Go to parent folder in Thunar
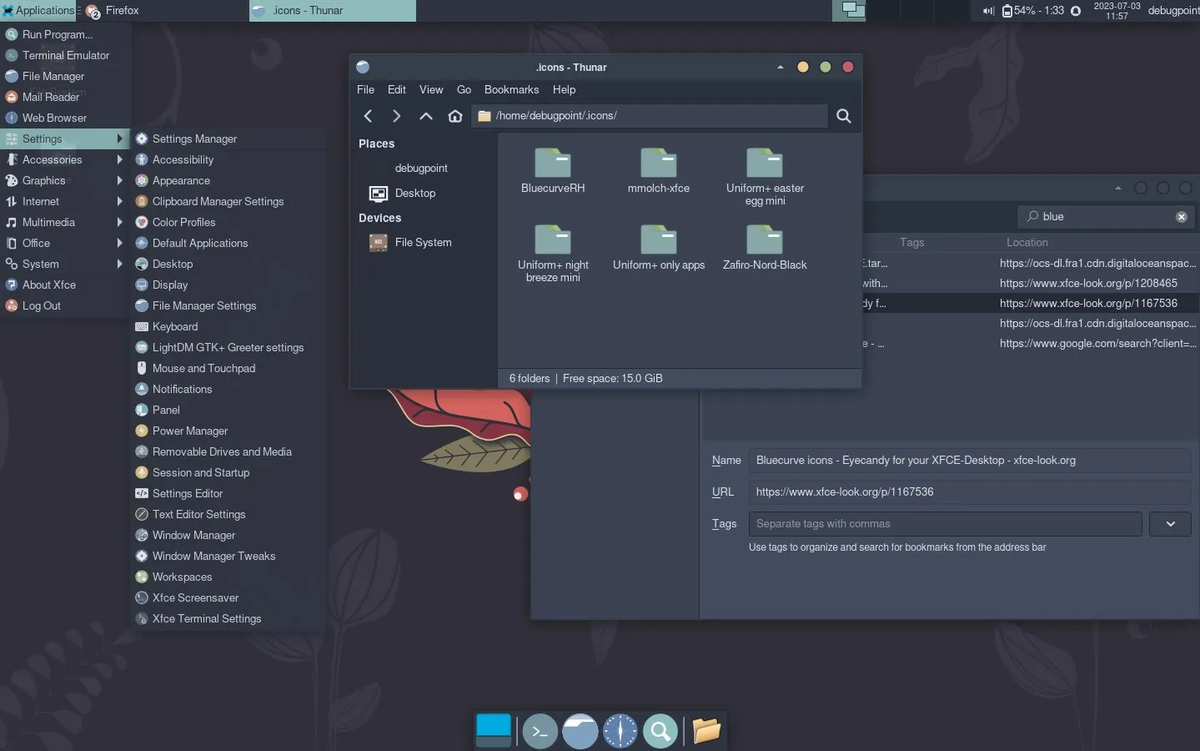1200x751 pixels. click(x=426, y=116)
